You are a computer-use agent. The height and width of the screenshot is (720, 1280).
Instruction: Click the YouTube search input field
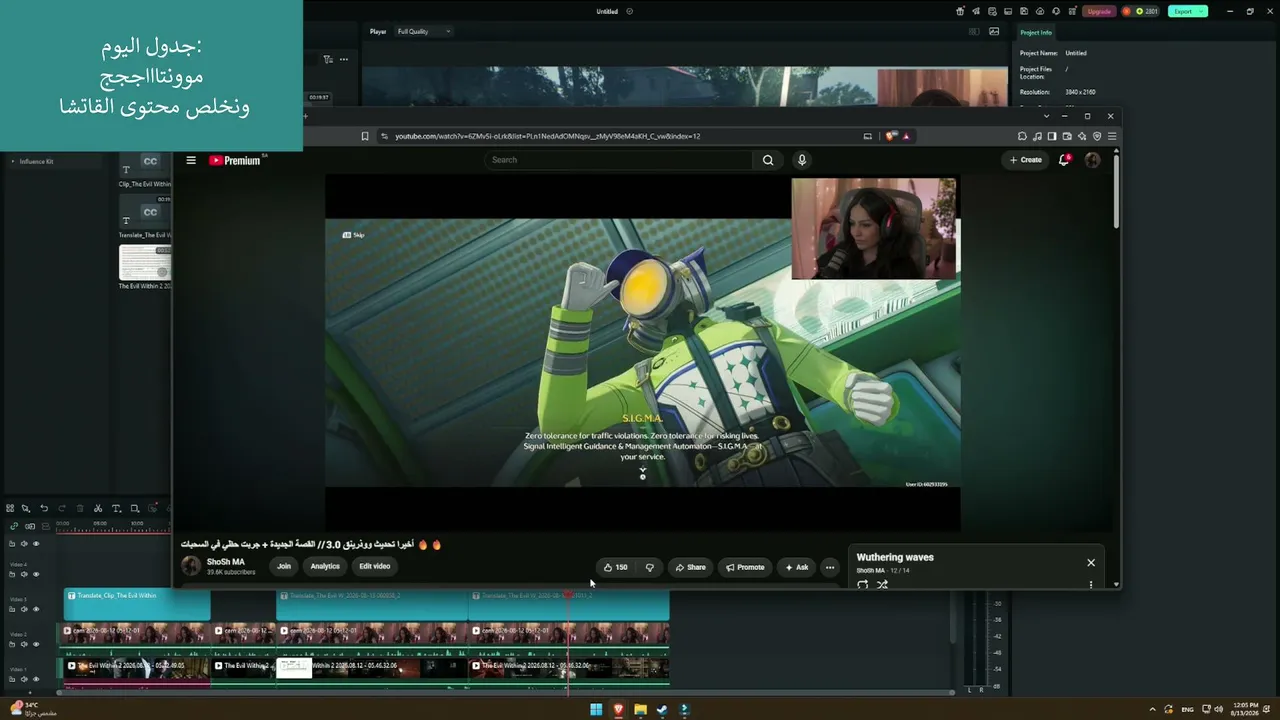(618, 160)
